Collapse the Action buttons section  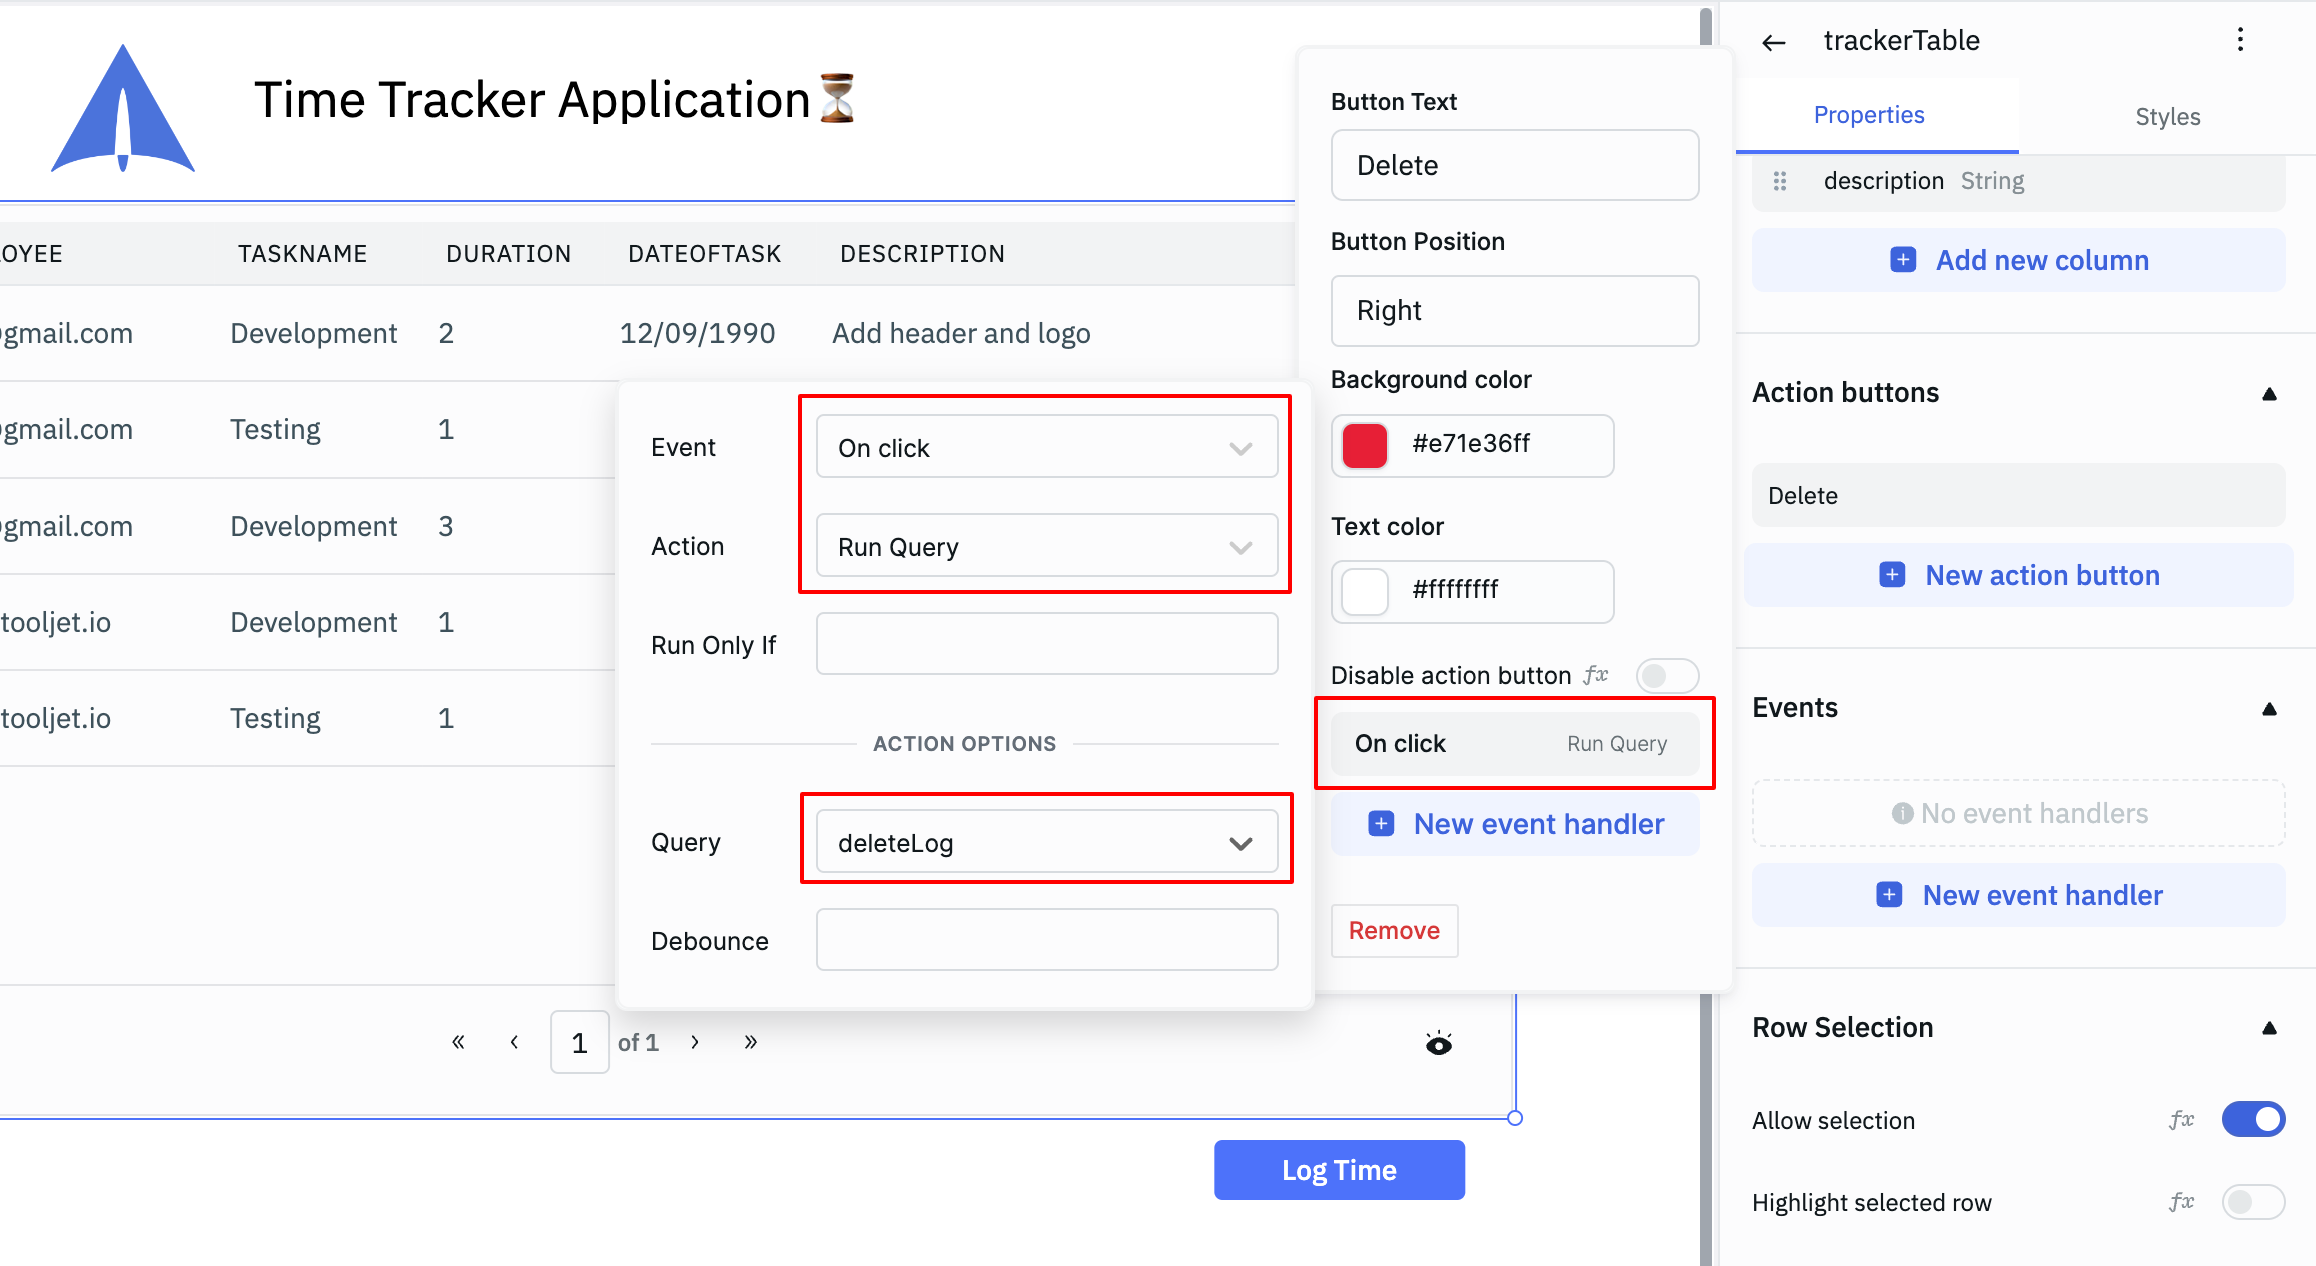[2269, 394]
